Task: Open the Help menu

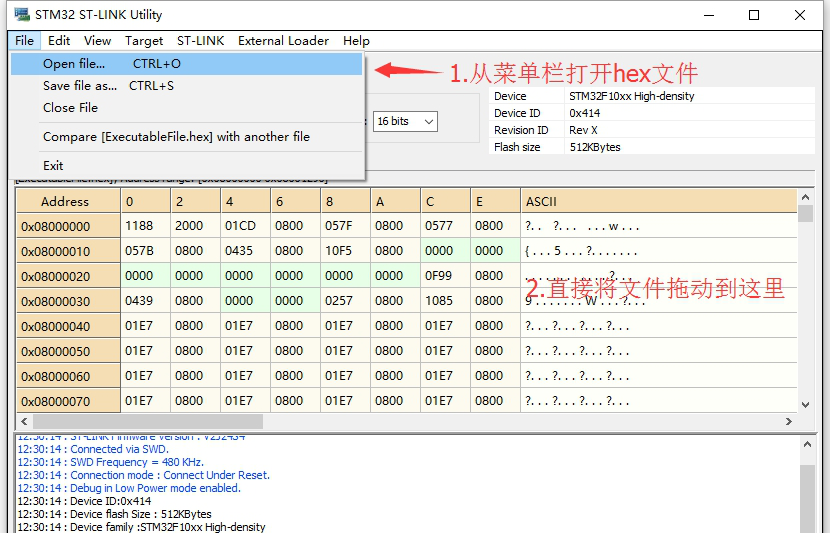Action: (x=356, y=41)
